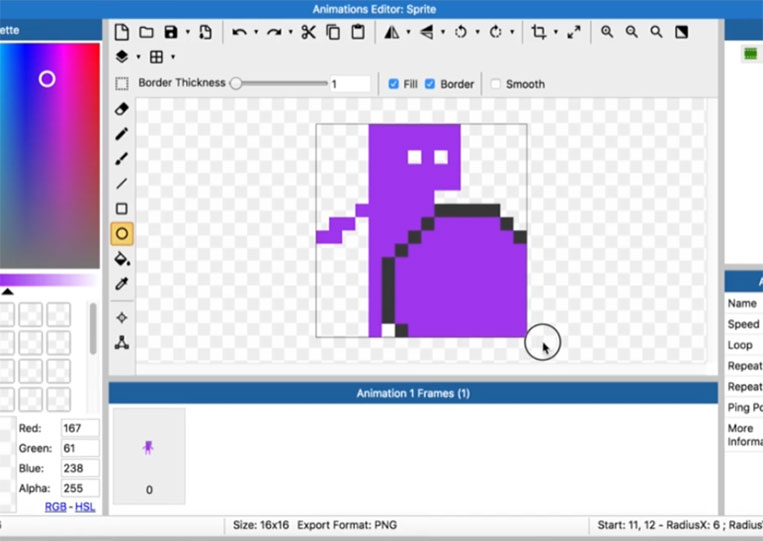Switch color mode via HSL link
The image size is (763, 541).
tap(85, 507)
